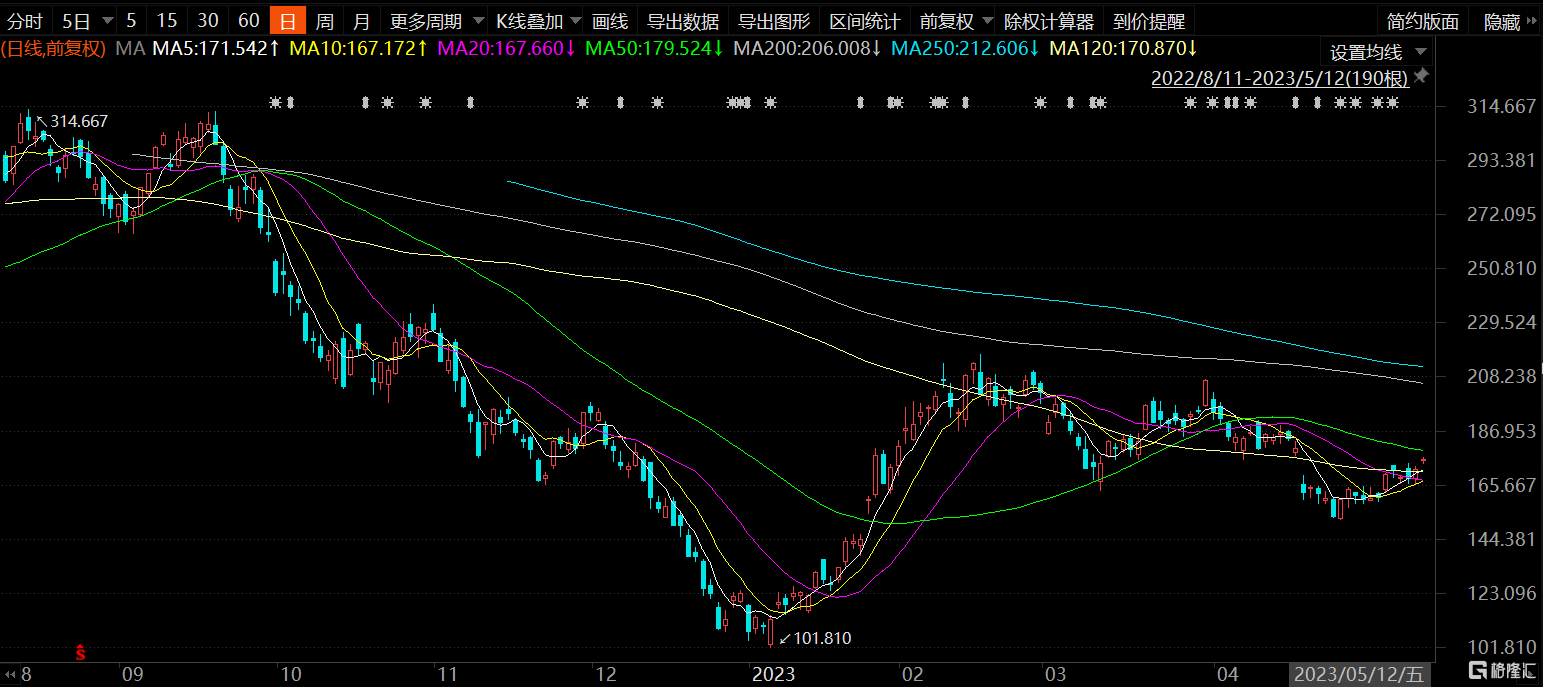Select the 60 minute period
The width and height of the screenshot is (1543, 687).
pyautogui.click(x=249, y=21)
